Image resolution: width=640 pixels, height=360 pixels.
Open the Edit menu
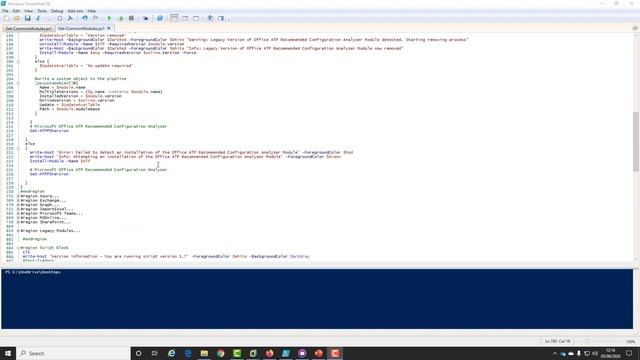[x=16, y=11]
